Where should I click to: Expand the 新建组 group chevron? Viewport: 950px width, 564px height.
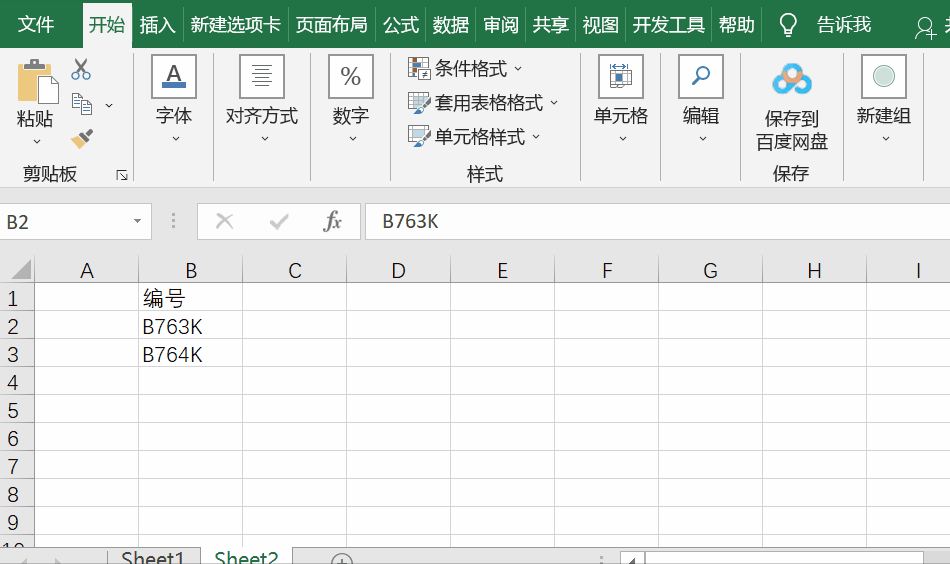point(886,139)
